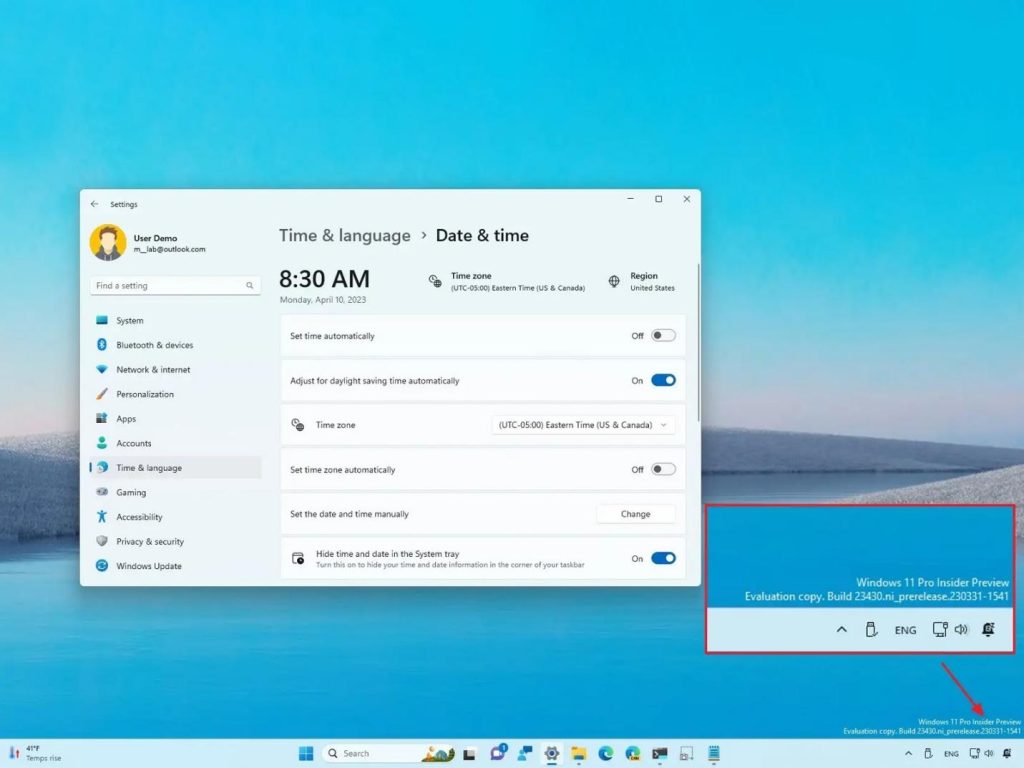Open the Accessibility settings category
This screenshot has width=1024, height=768.
coord(175,517)
